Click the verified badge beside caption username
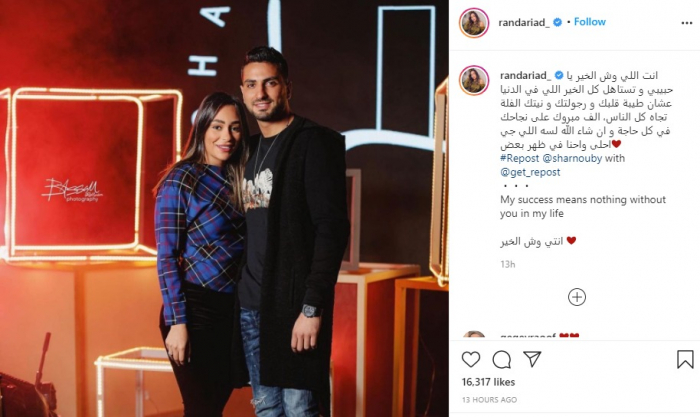Viewport: 700px width, 417px height. click(559, 75)
